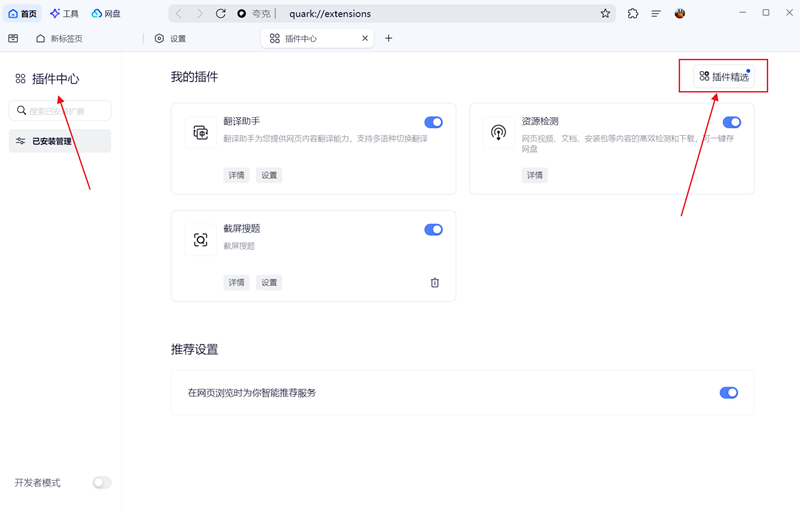Open 设置 for 翻译助手
The width and height of the screenshot is (800, 512).
[x=269, y=175]
